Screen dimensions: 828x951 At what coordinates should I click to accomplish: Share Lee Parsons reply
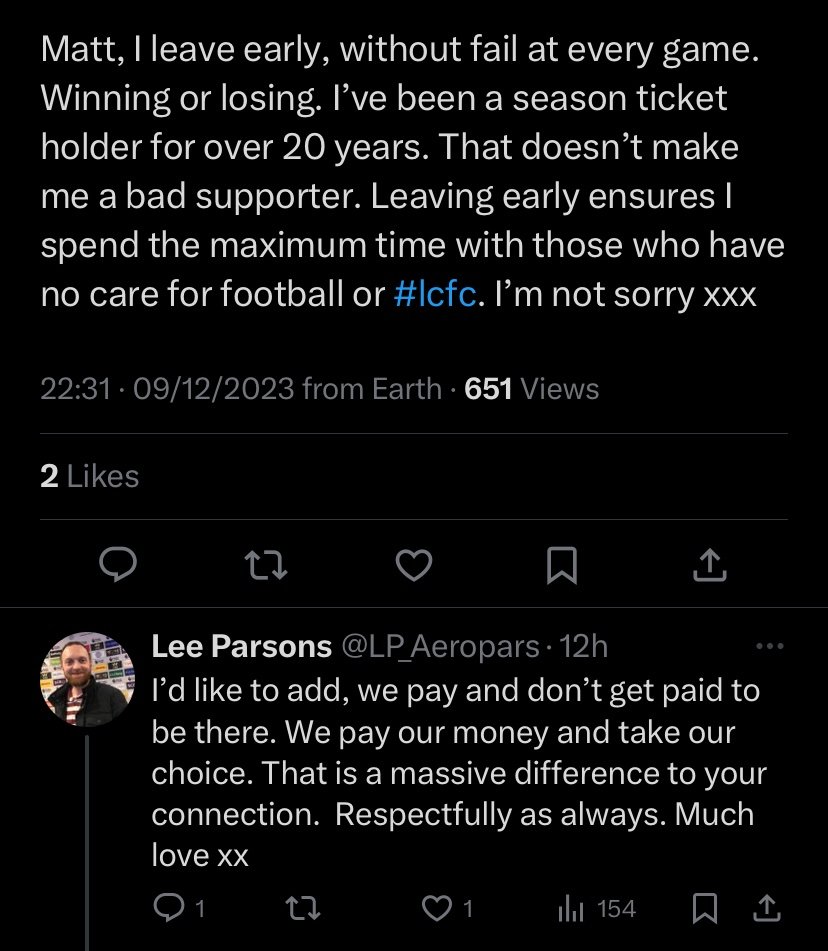(767, 908)
